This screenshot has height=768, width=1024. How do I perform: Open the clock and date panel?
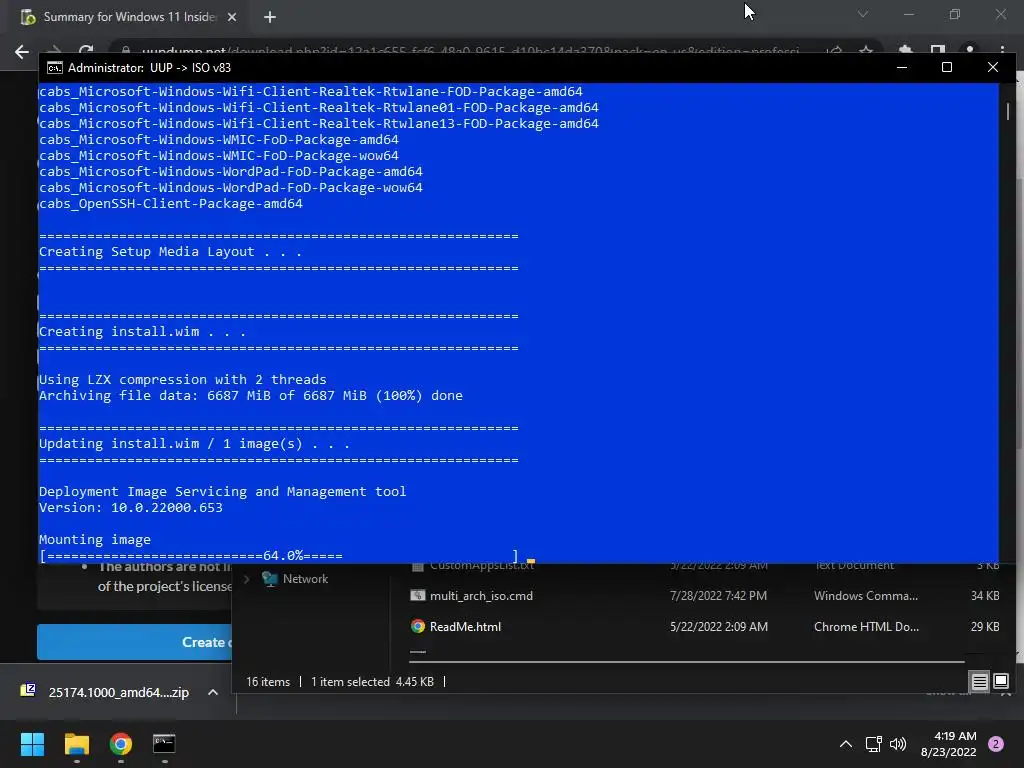pos(948,744)
